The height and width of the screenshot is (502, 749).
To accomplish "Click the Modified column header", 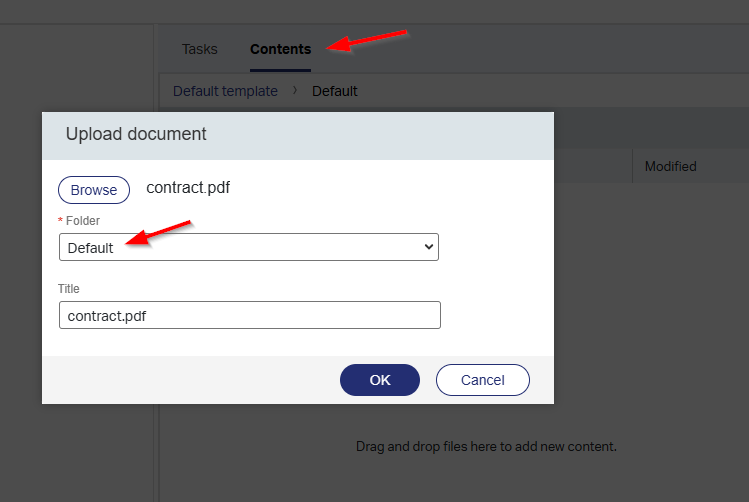I will (x=670, y=166).
